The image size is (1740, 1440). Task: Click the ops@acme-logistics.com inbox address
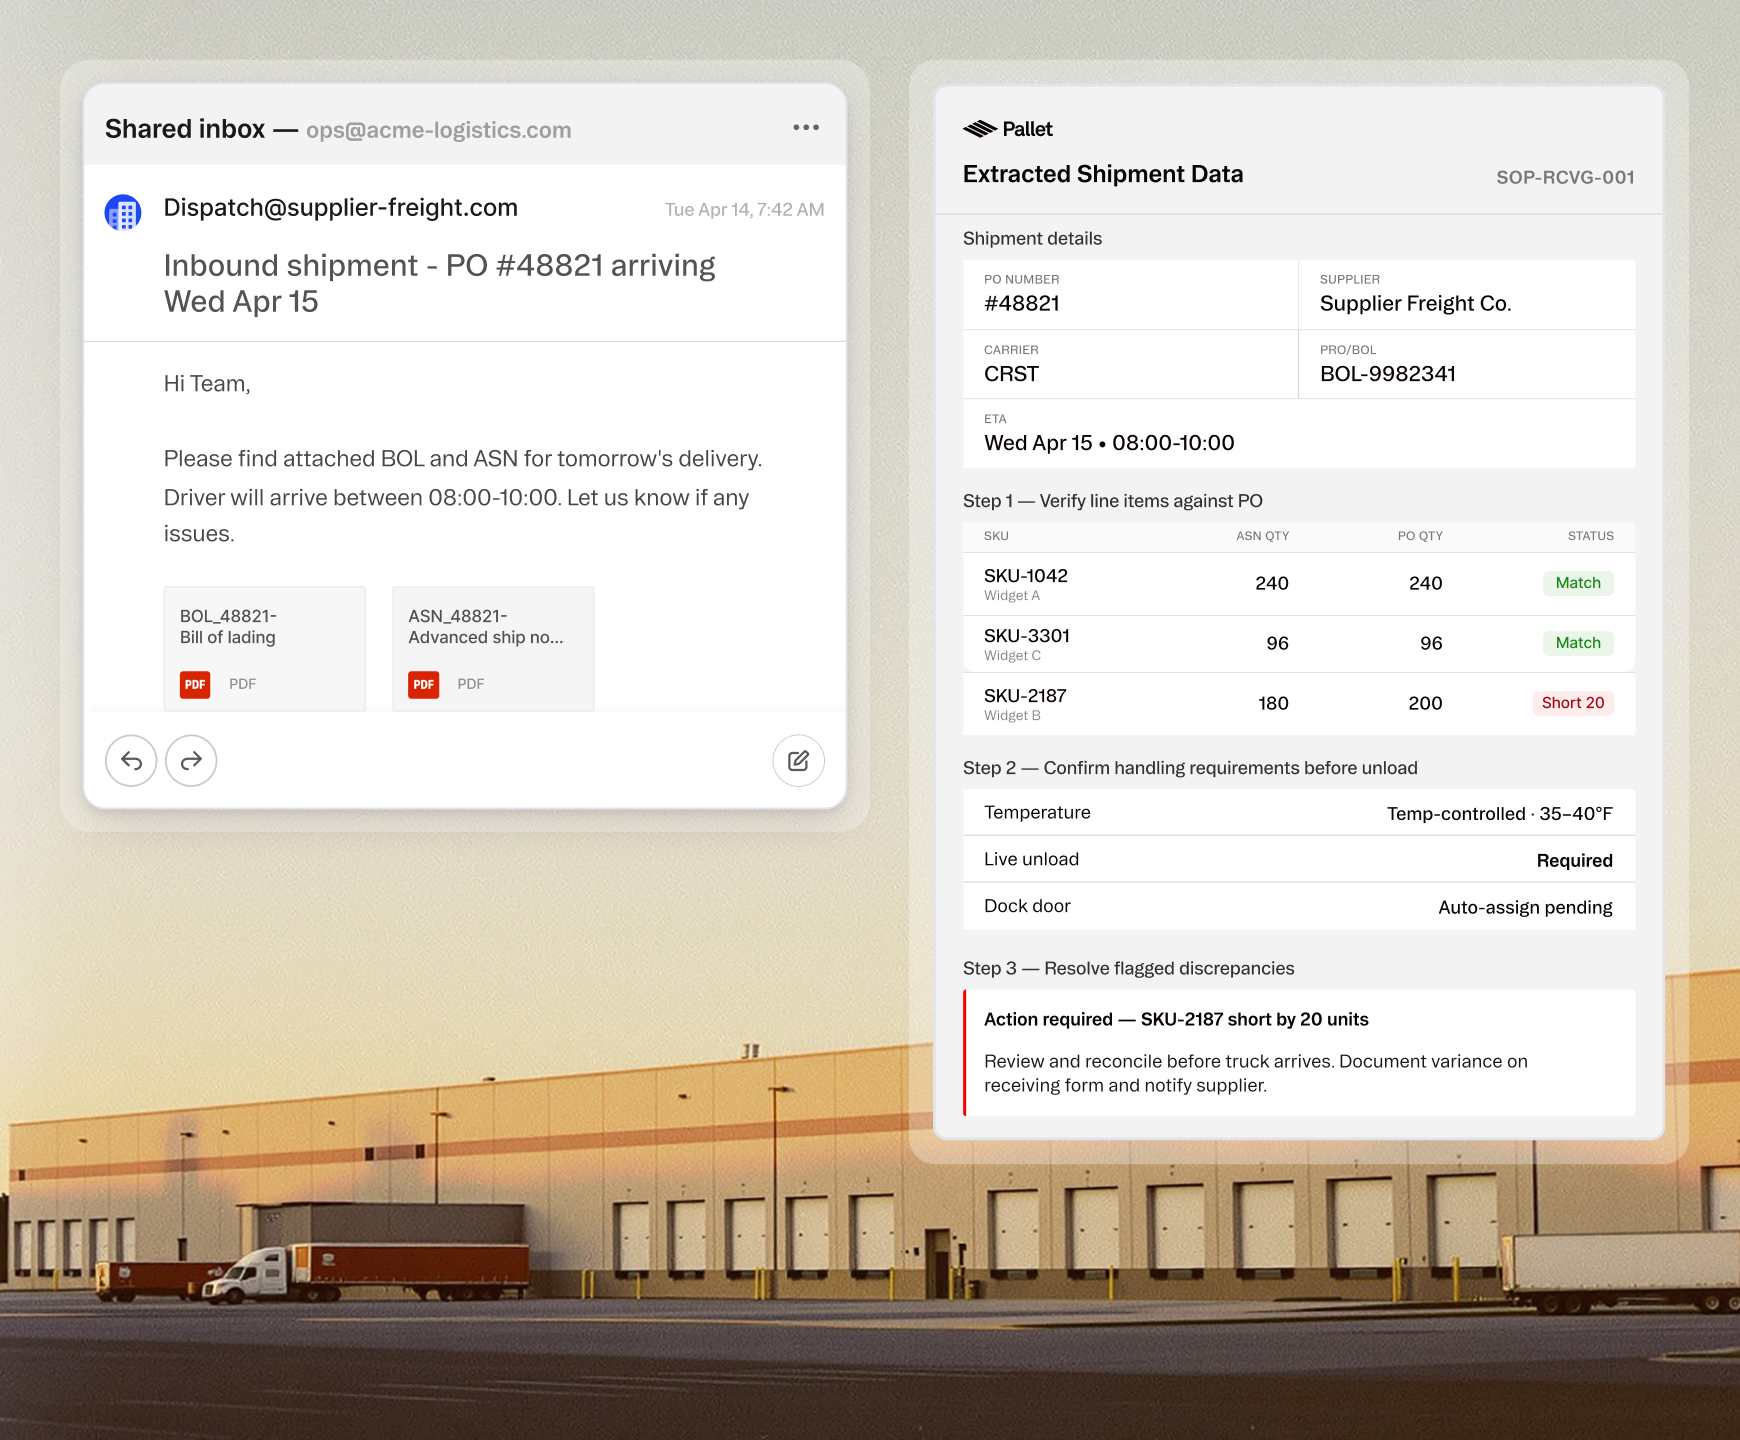[439, 130]
